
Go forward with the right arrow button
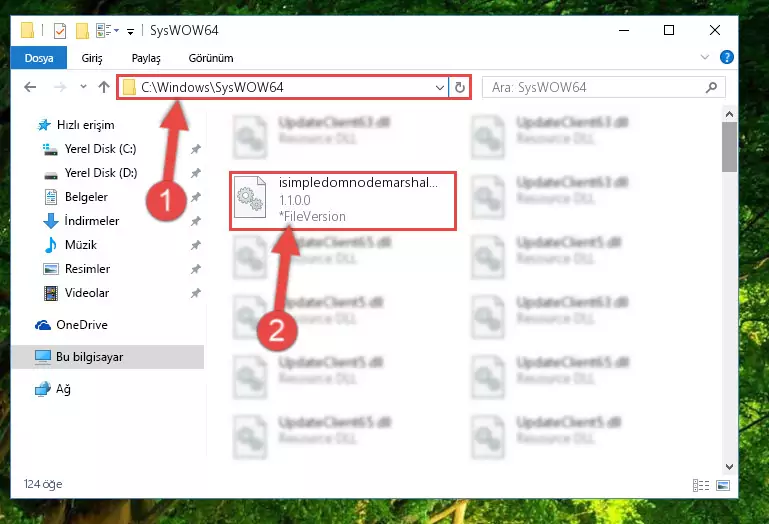tap(60, 87)
